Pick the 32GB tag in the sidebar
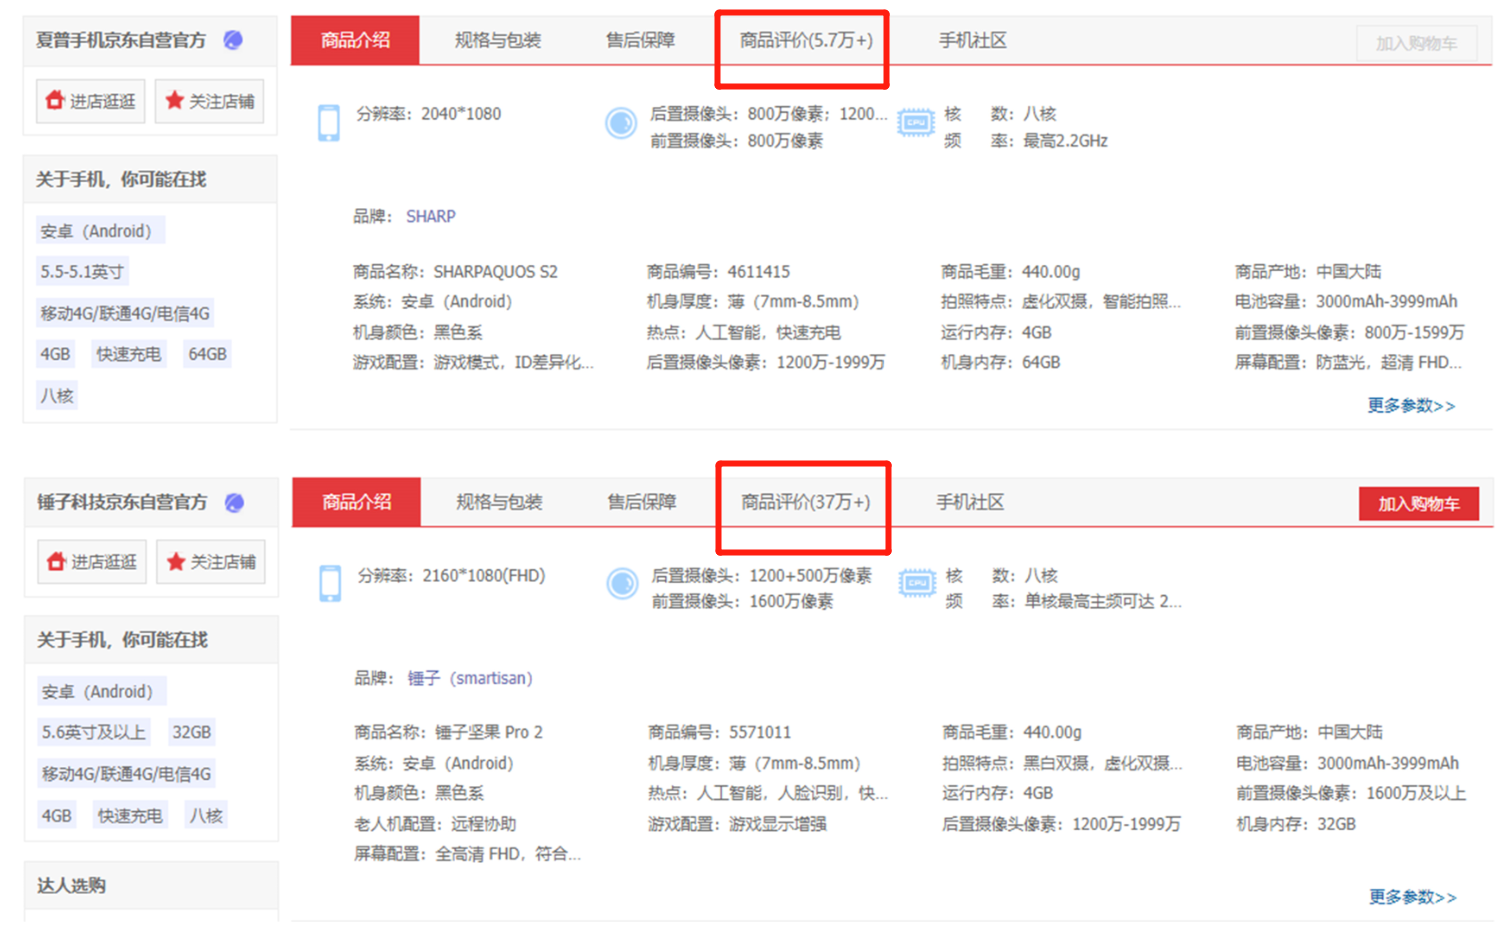 (192, 732)
